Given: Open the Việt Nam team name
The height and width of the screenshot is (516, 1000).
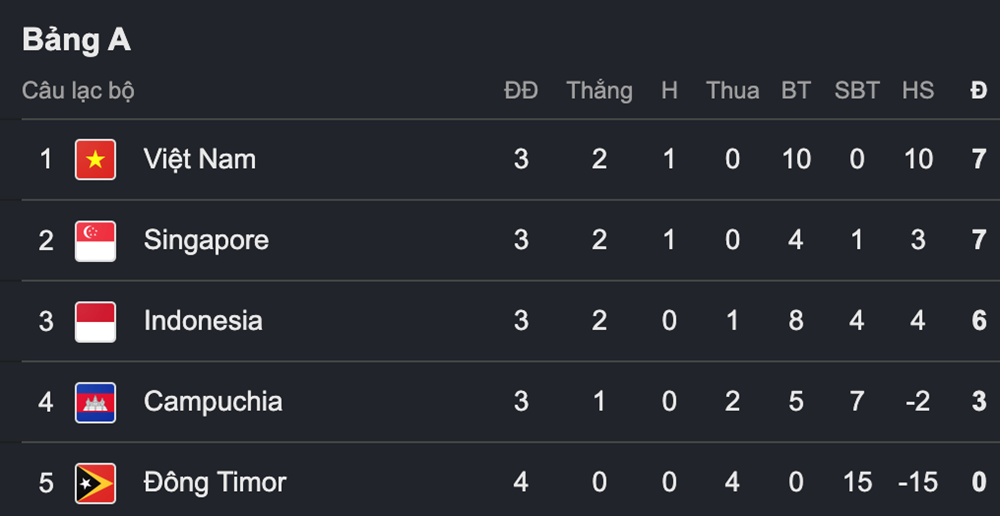Looking at the screenshot, I should 200,159.
